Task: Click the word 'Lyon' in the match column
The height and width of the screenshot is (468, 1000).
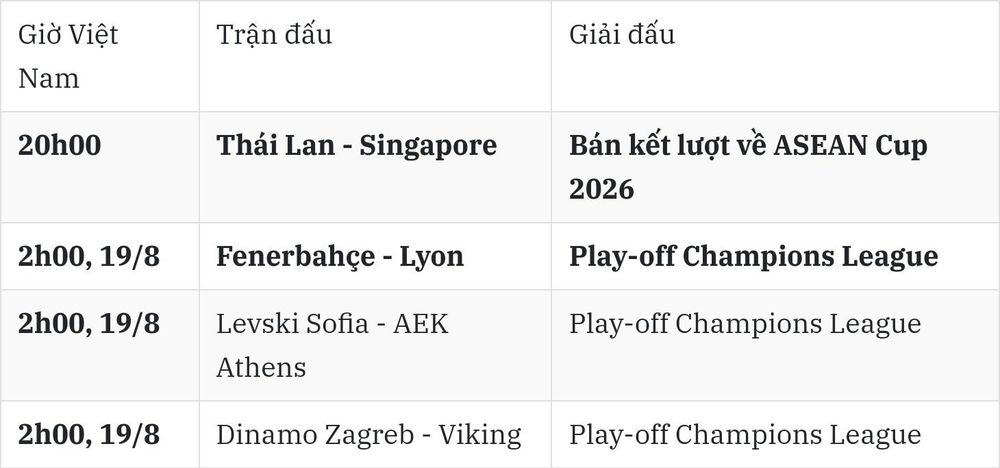Action: (432, 257)
